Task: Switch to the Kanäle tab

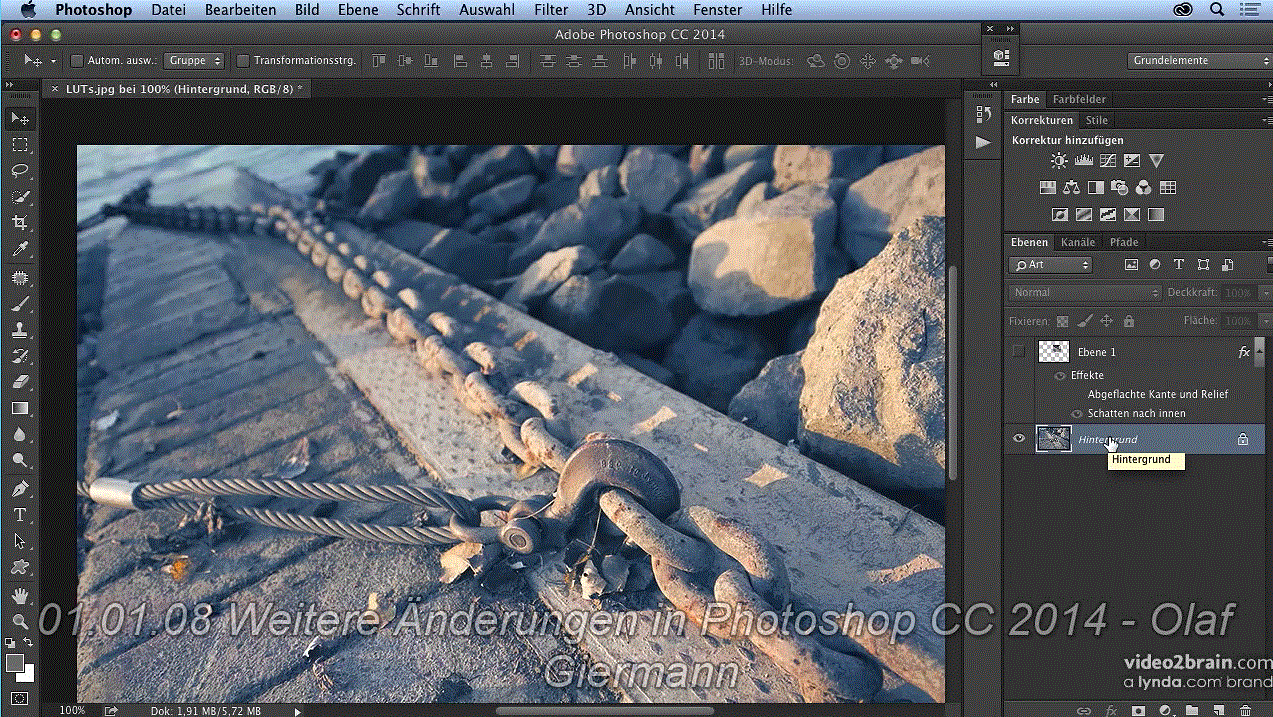Action: click(x=1078, y=242)
